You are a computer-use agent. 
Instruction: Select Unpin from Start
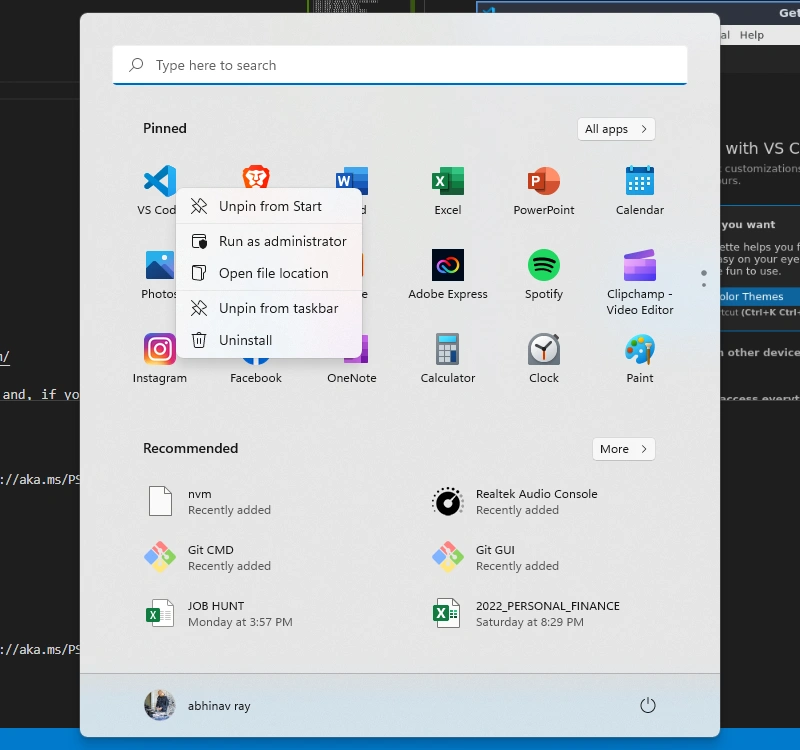click(x=269, y=206)
